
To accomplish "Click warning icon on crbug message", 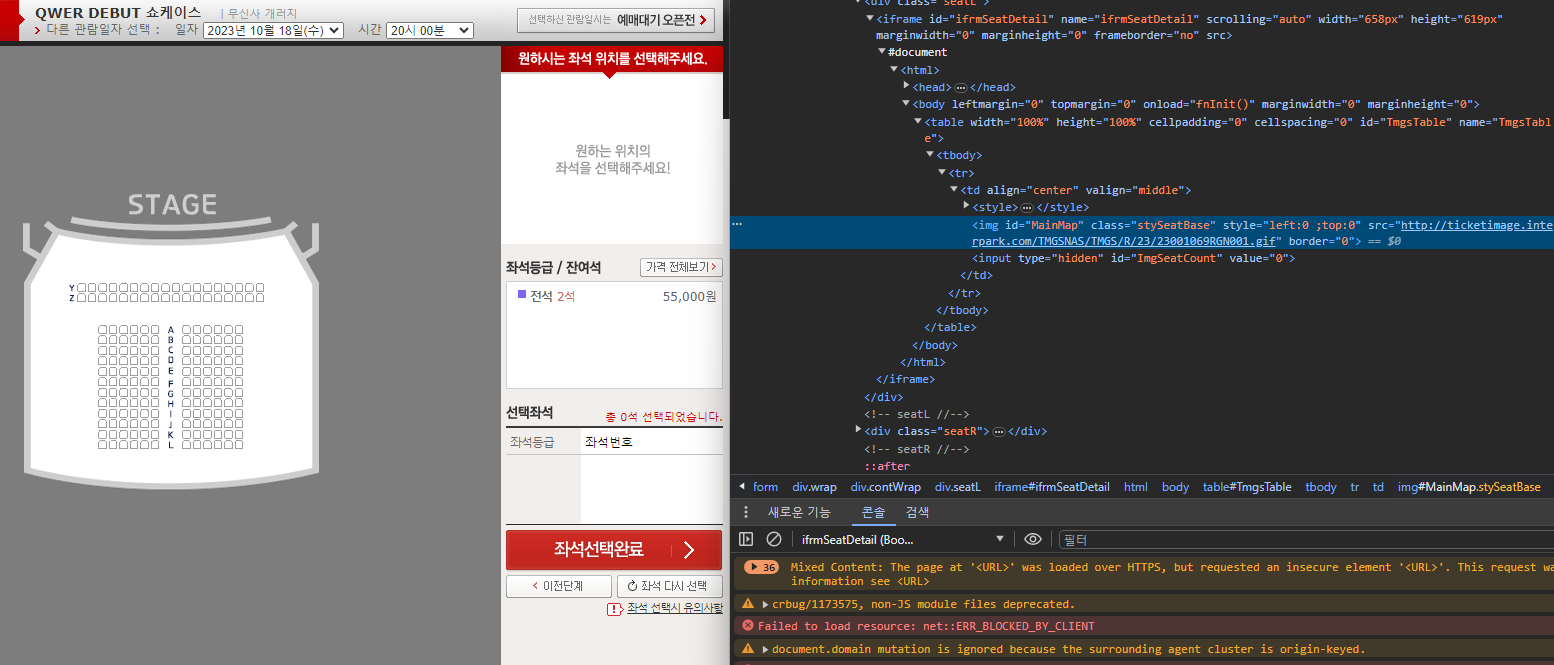I will (748, 604).
